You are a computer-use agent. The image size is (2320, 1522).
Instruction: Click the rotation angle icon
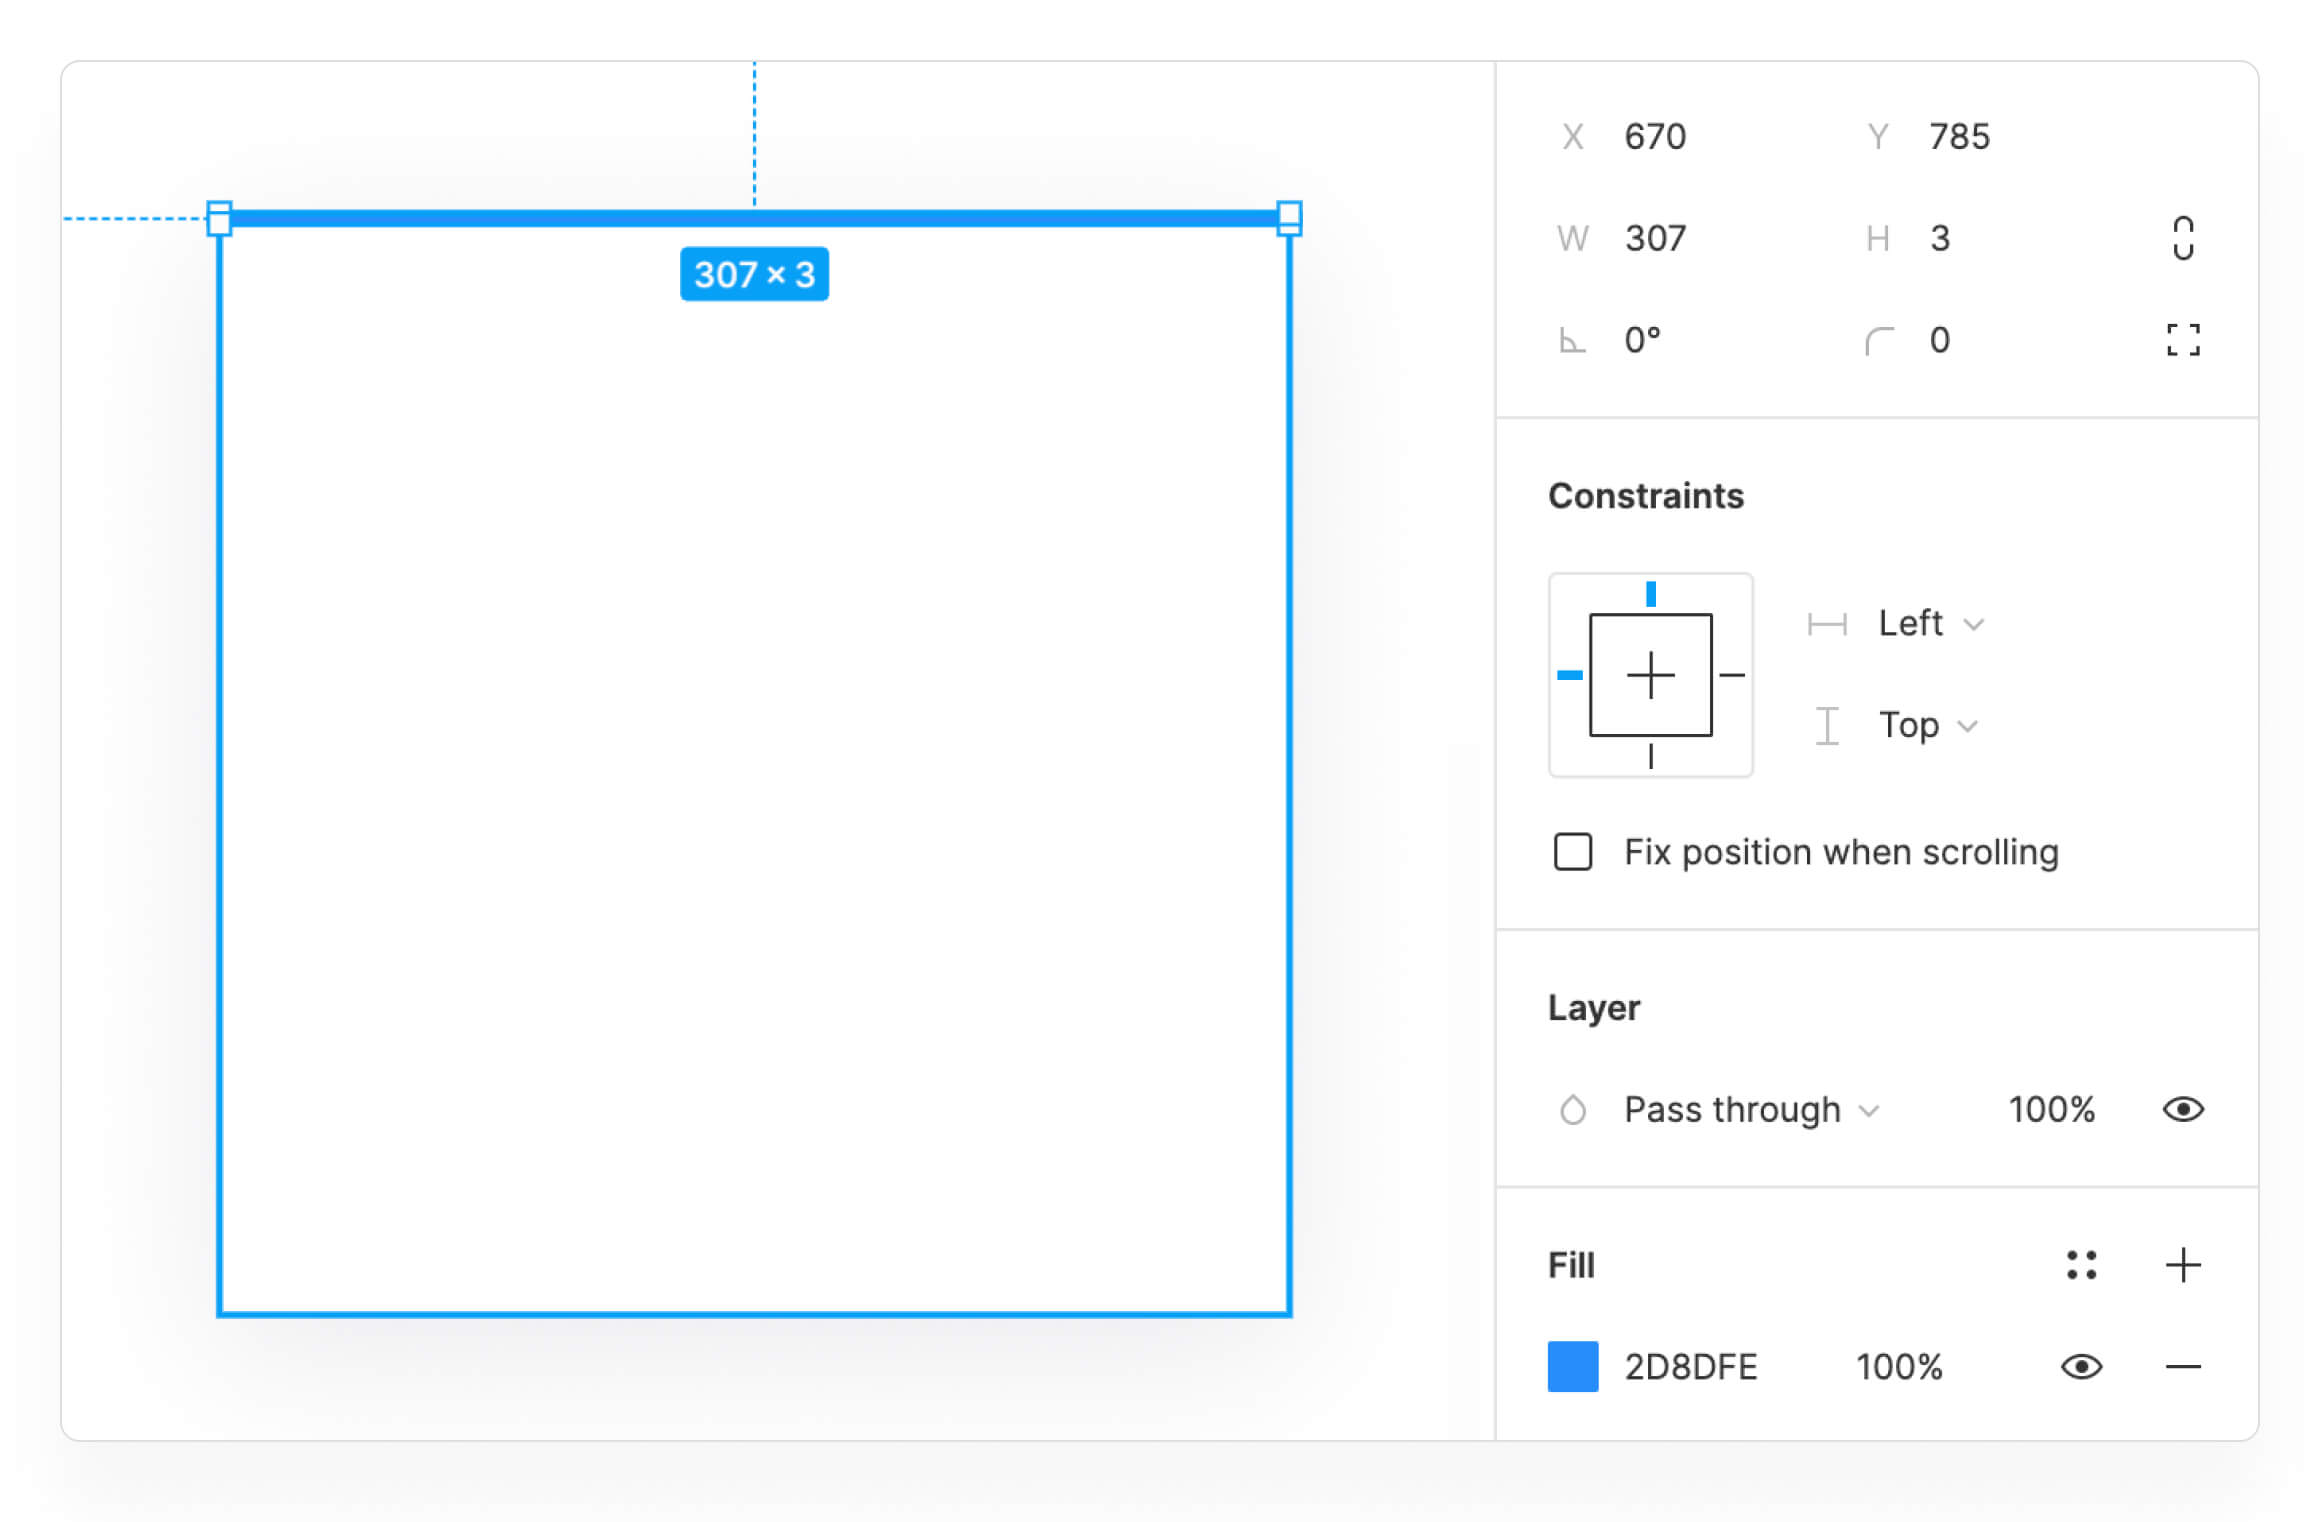pyautogui.click(x=1572, y=341)
